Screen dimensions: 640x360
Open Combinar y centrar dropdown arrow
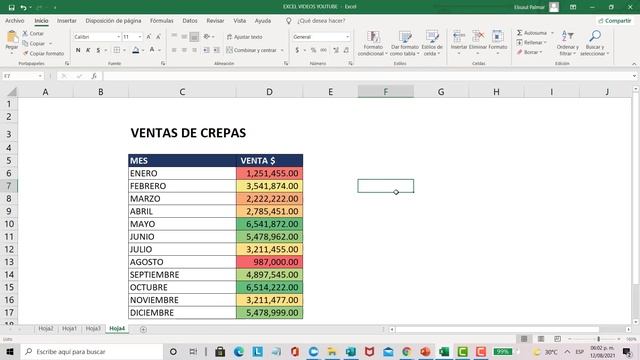click(x=282, y=50)
